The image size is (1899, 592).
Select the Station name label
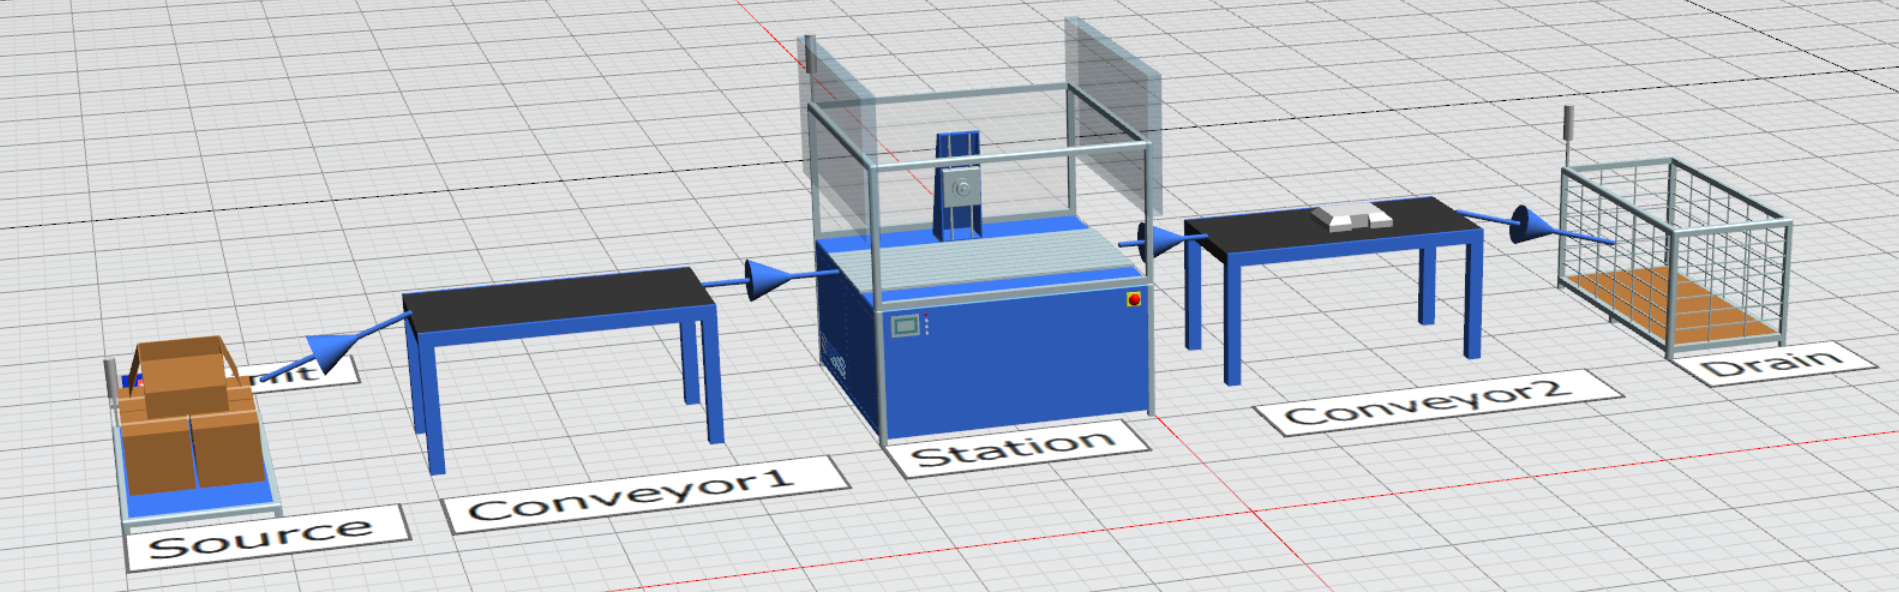coord(1015,448)
